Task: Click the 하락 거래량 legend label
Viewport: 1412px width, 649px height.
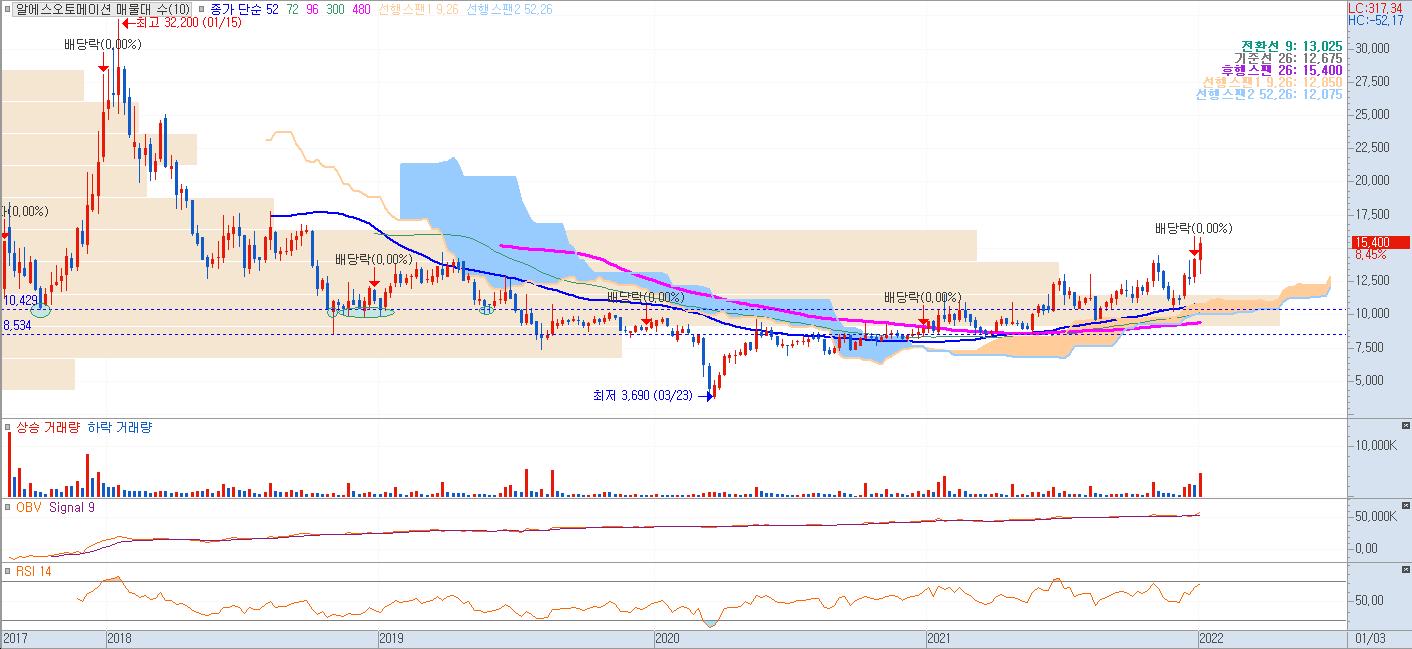Action: tap(120, 428)
